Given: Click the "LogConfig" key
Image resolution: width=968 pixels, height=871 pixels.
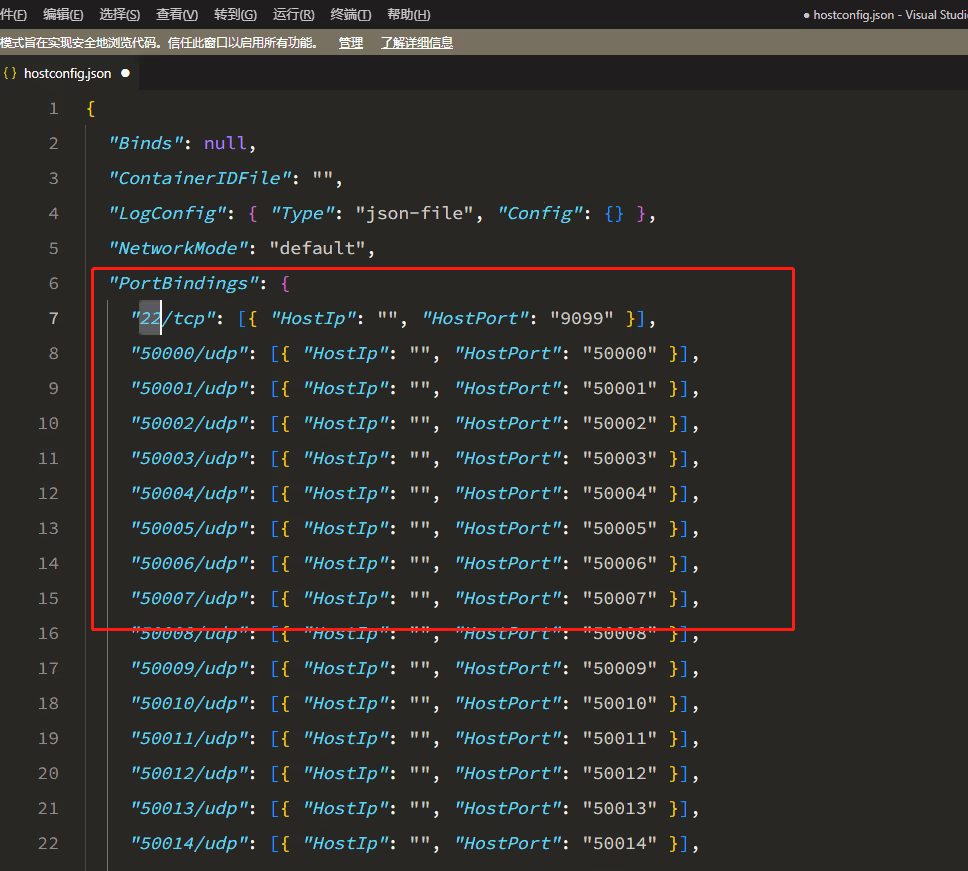Looking at the screenshot, I should pyautogui.click(x=168, y=214).
